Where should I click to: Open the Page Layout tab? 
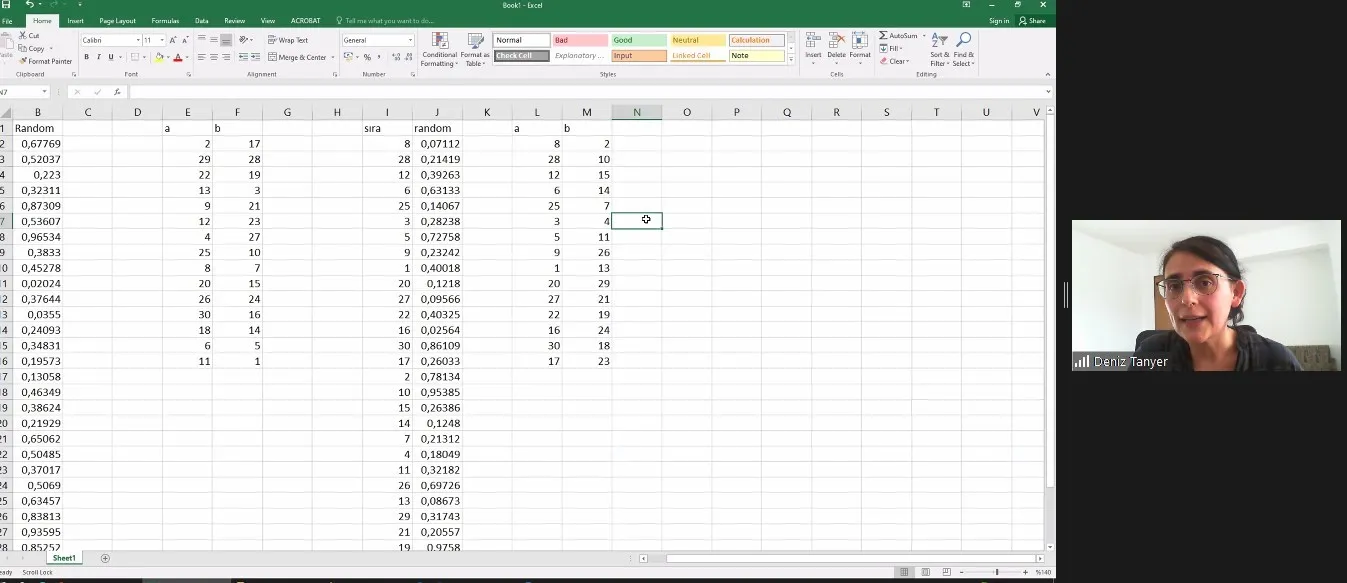click(117, 20)
